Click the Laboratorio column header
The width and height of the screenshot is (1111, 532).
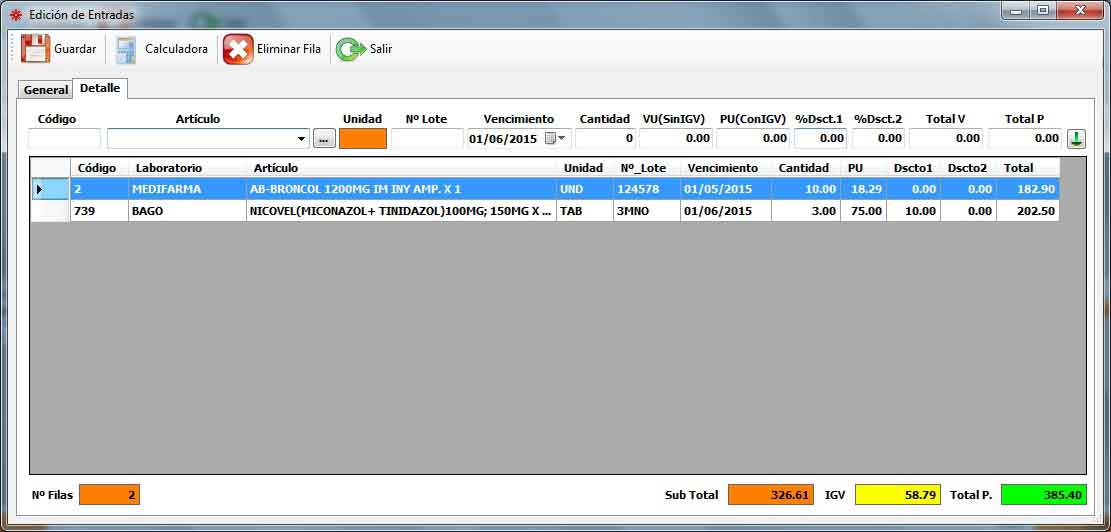point(168,168)
